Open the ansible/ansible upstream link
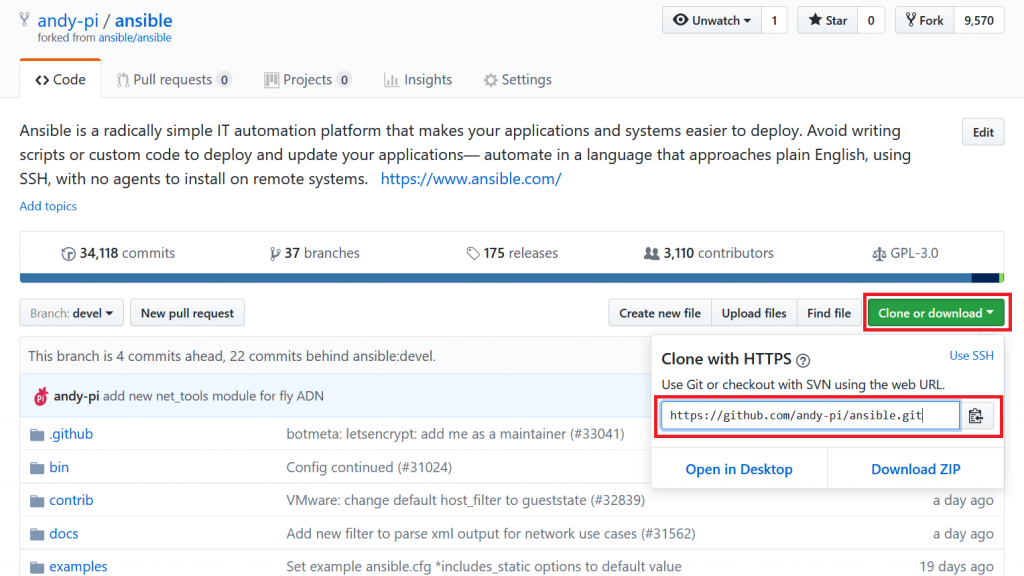 (135, 38)
